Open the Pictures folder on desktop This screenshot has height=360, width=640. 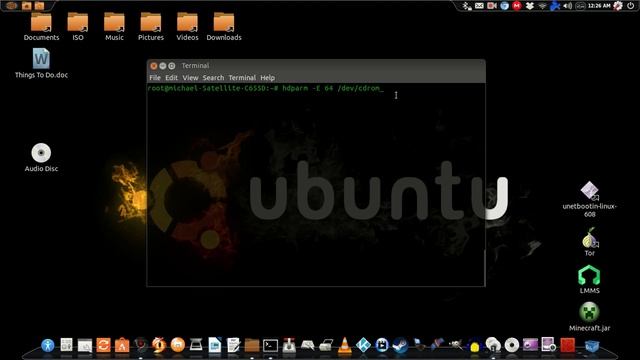click(x=151, y=27)
